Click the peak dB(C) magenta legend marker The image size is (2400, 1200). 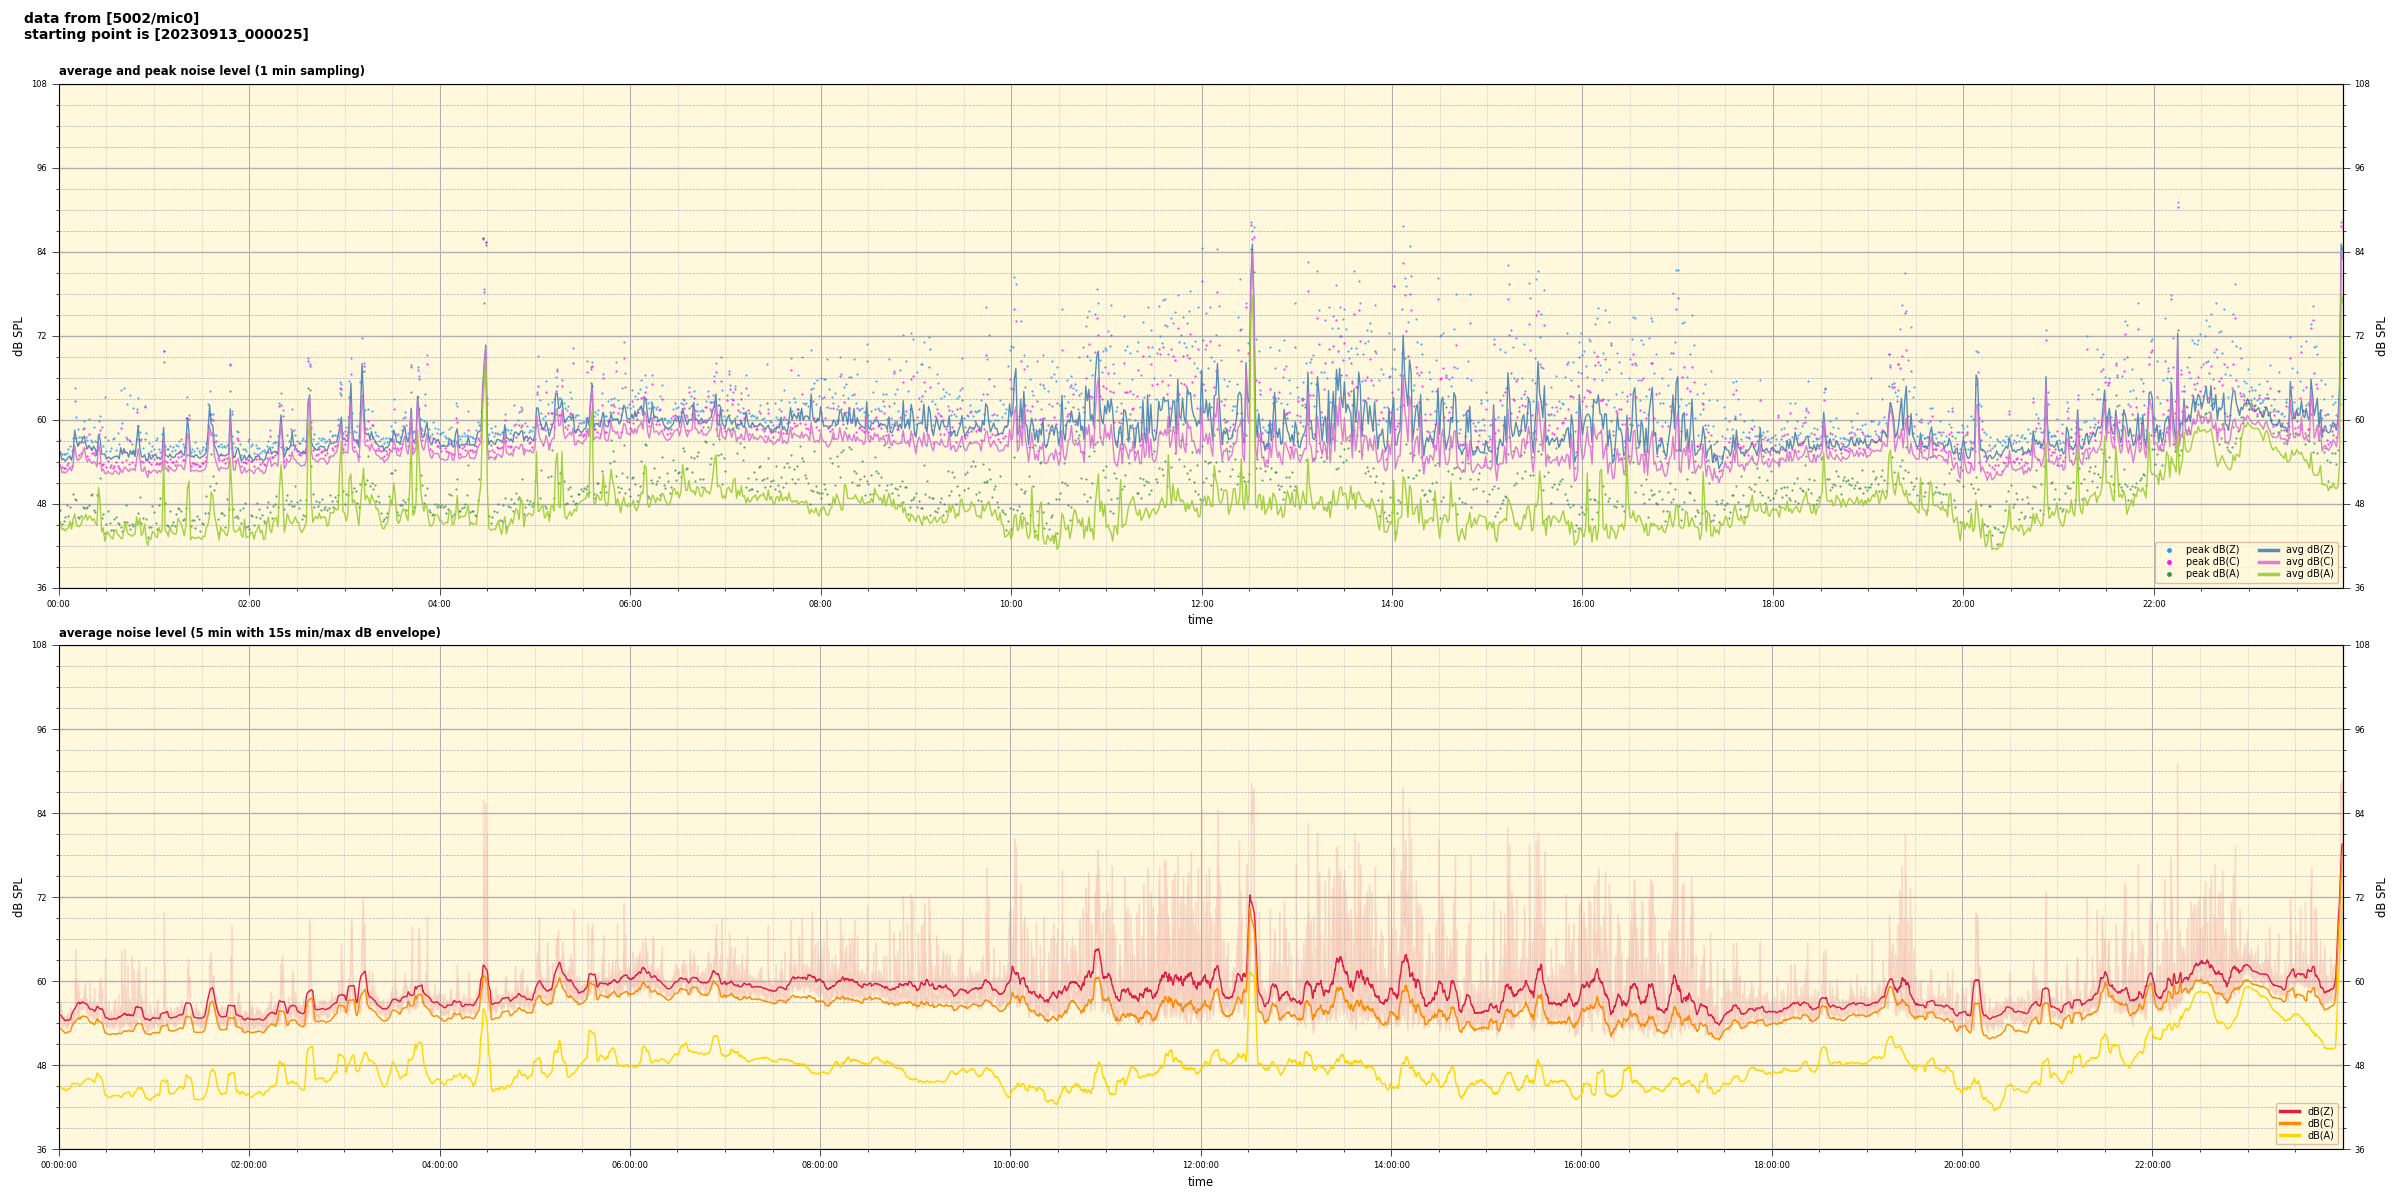click(x=2169, y=562)
